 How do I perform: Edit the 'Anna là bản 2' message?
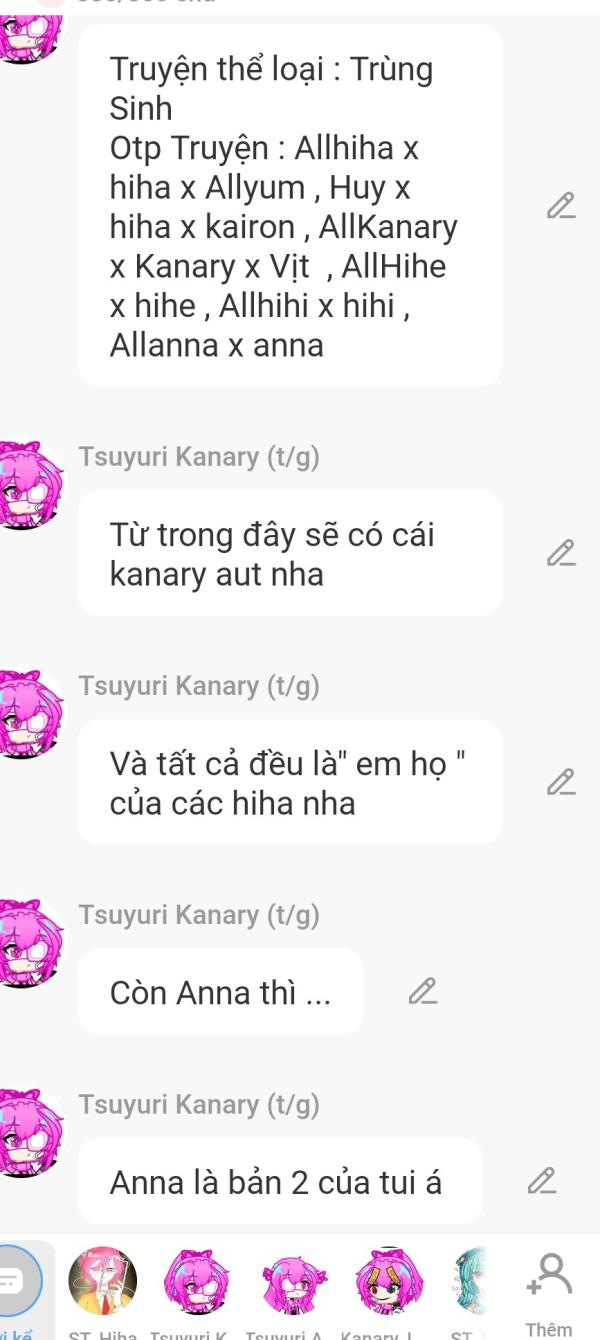(x=541, y=1181)
